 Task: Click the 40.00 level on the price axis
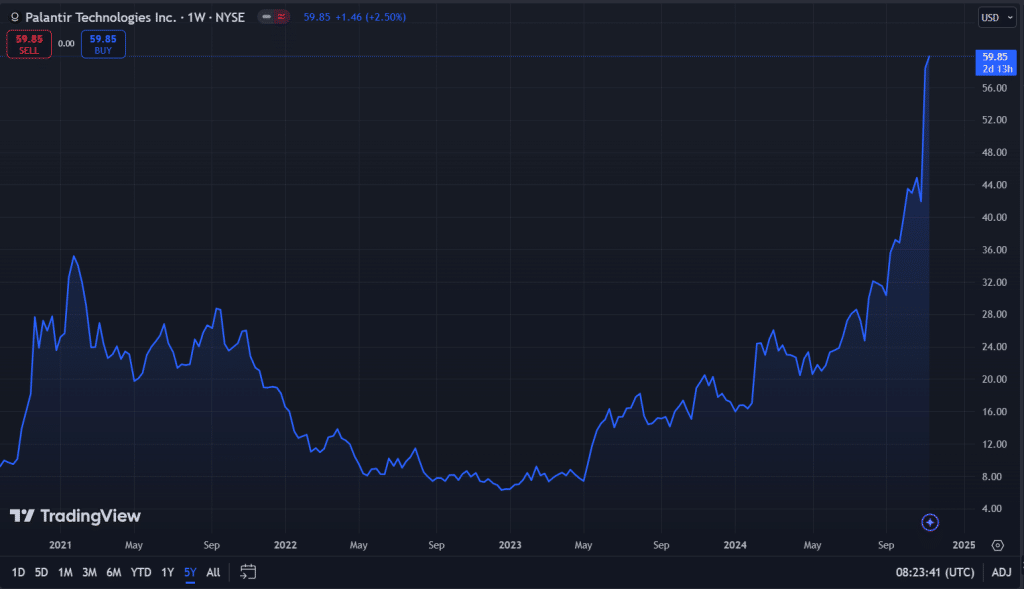click(995, 217)
